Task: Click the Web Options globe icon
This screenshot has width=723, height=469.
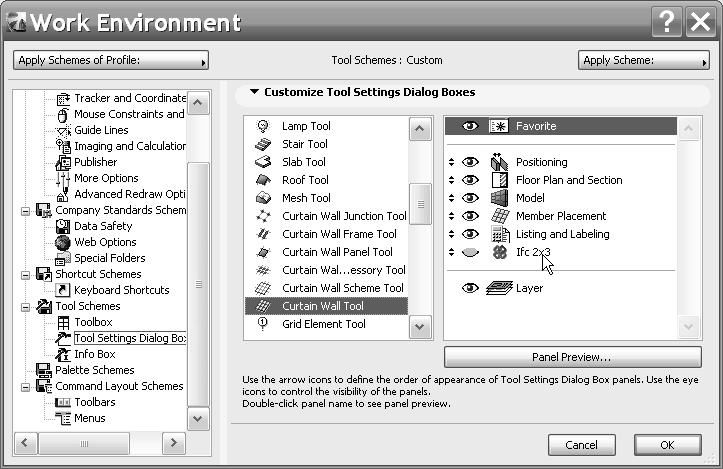Action: point(63,242)
